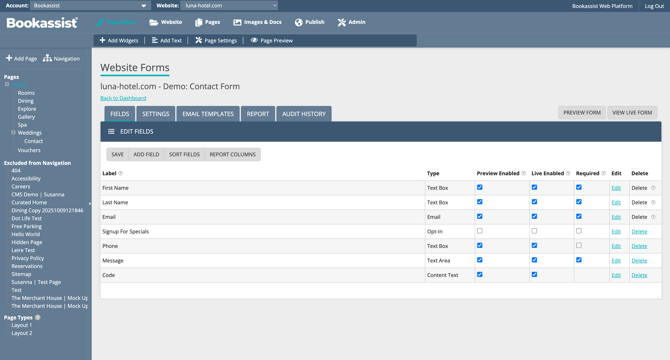The width and height of the screenshot is (670, 360).
Task: Click the Publish globe icon
Action: pyautogui.click(x=299, y=22)
